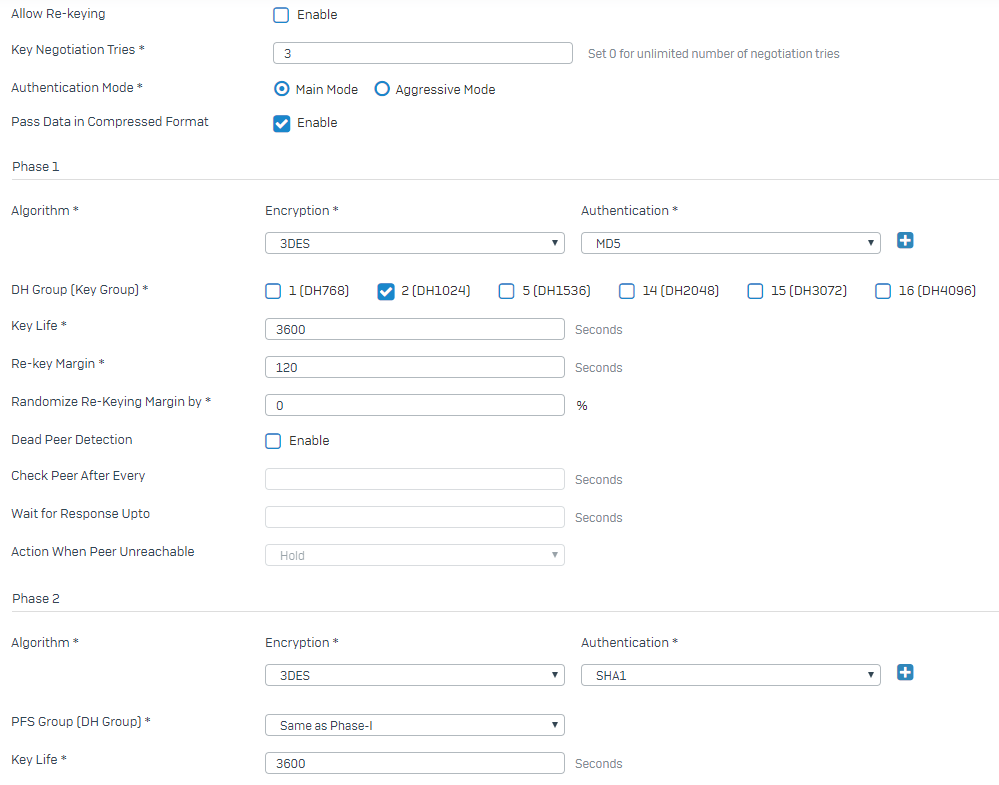Open Phase 1 Encryption 3DES dropdown
Viewport: 999px width, 785px height.
(x=414, y=243)
